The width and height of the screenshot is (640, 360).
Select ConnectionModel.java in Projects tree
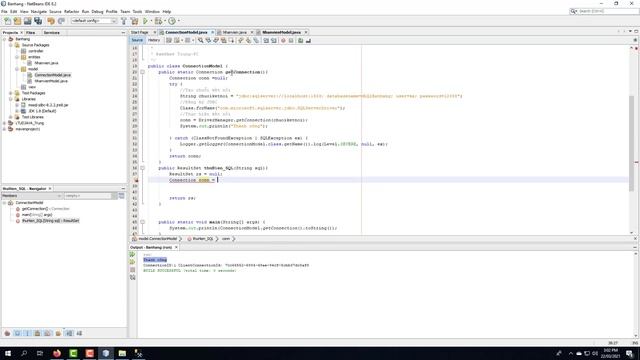click(x=53, y=75)
